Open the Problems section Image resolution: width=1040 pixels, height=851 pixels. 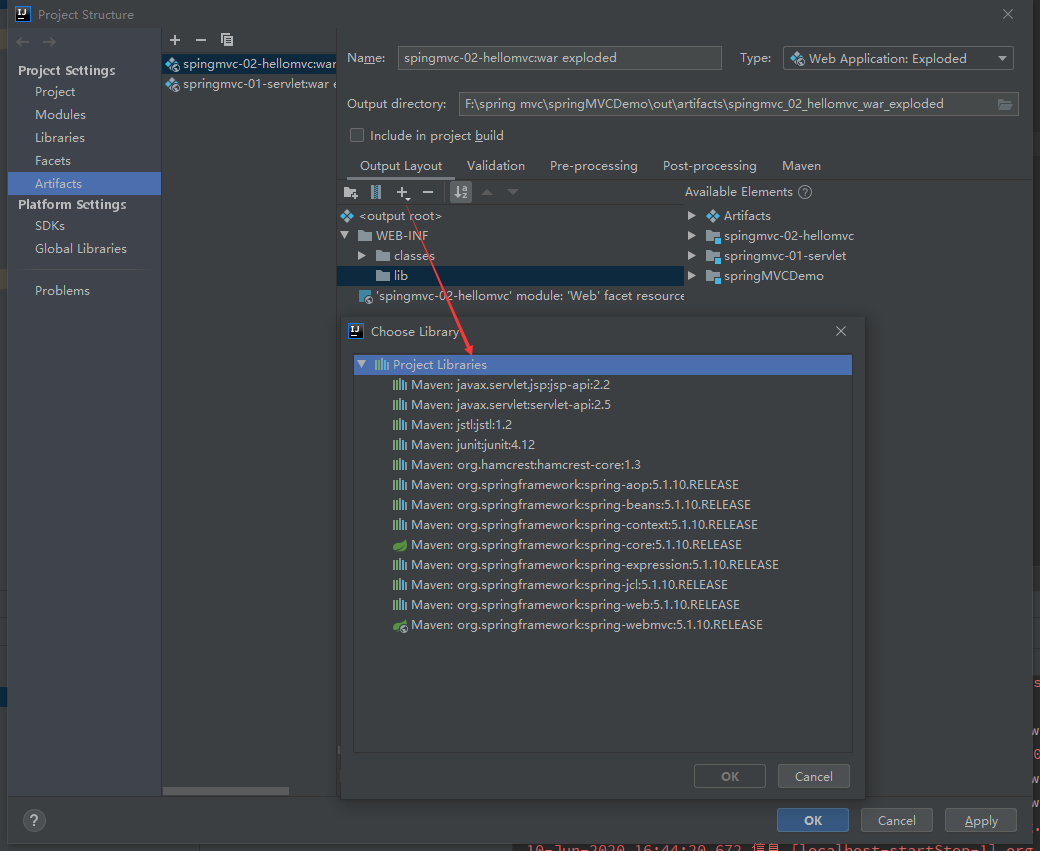point(62,291)
